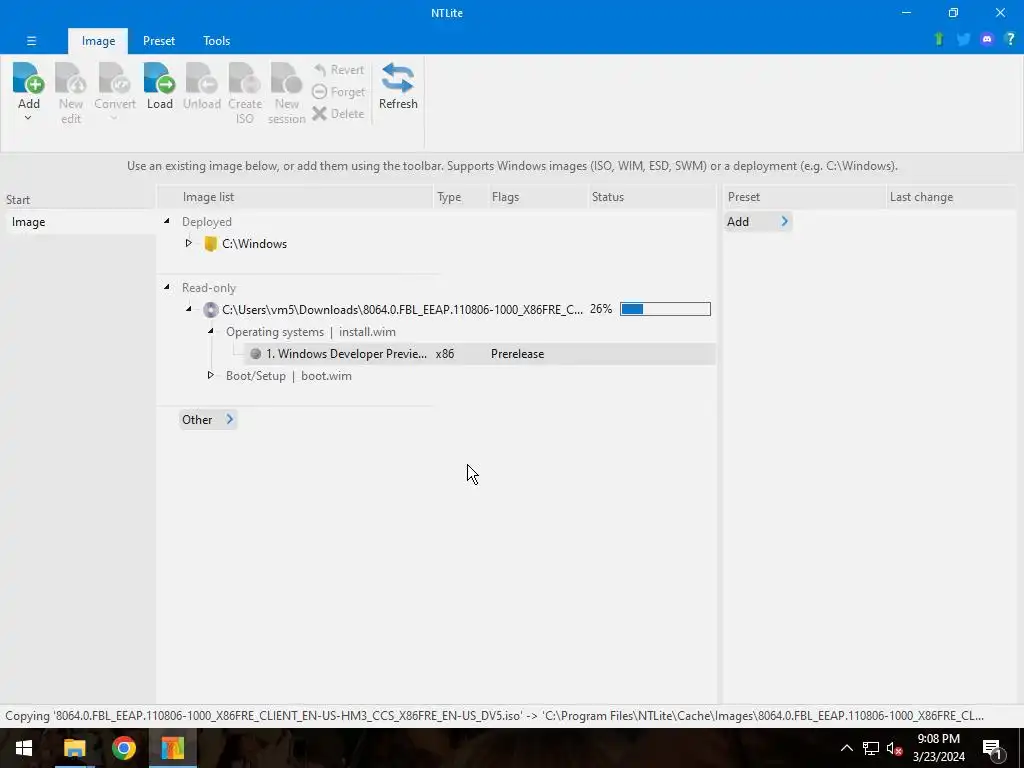
Task: Click the Flags column header
Action: (537, 197)
